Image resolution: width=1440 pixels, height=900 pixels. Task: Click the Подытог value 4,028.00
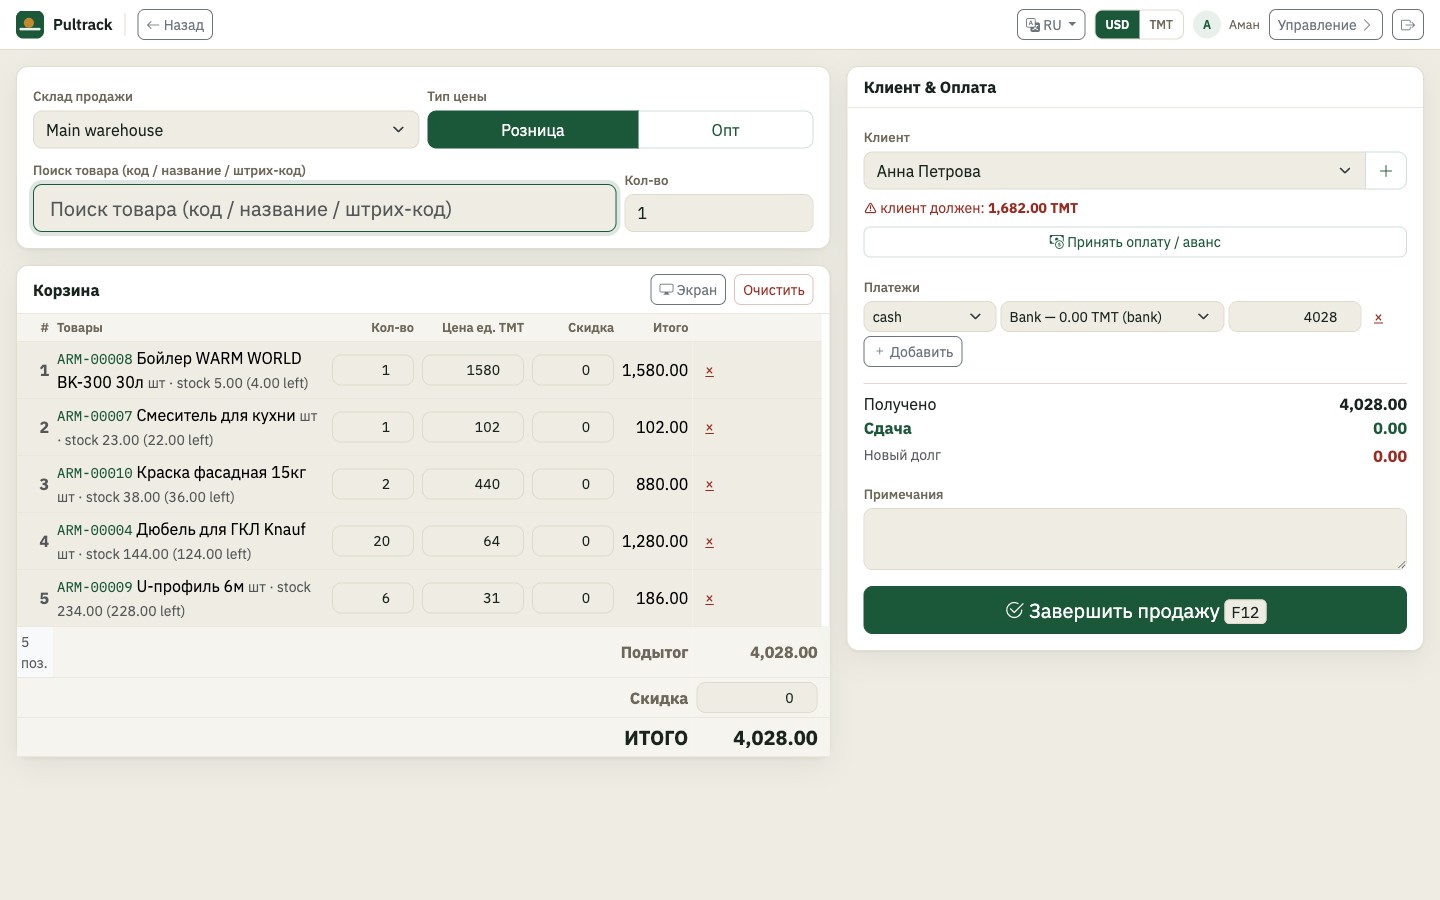784,652
